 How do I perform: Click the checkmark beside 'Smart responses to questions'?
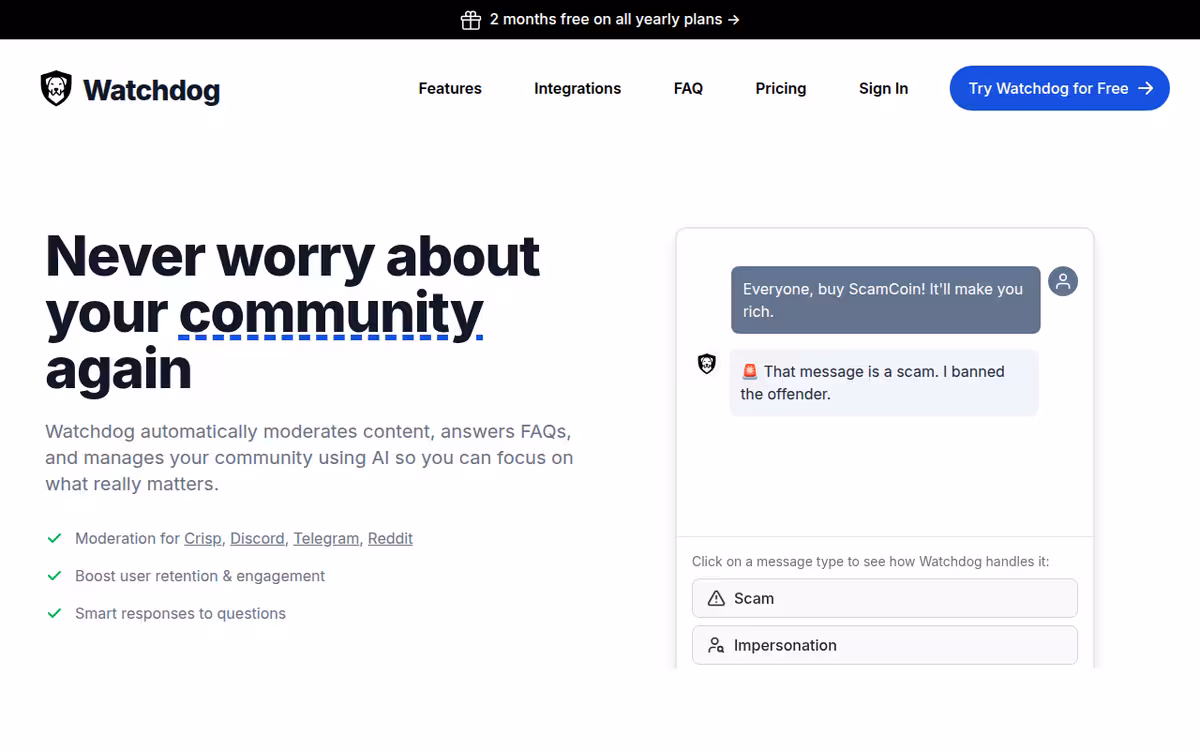point(55,613)
